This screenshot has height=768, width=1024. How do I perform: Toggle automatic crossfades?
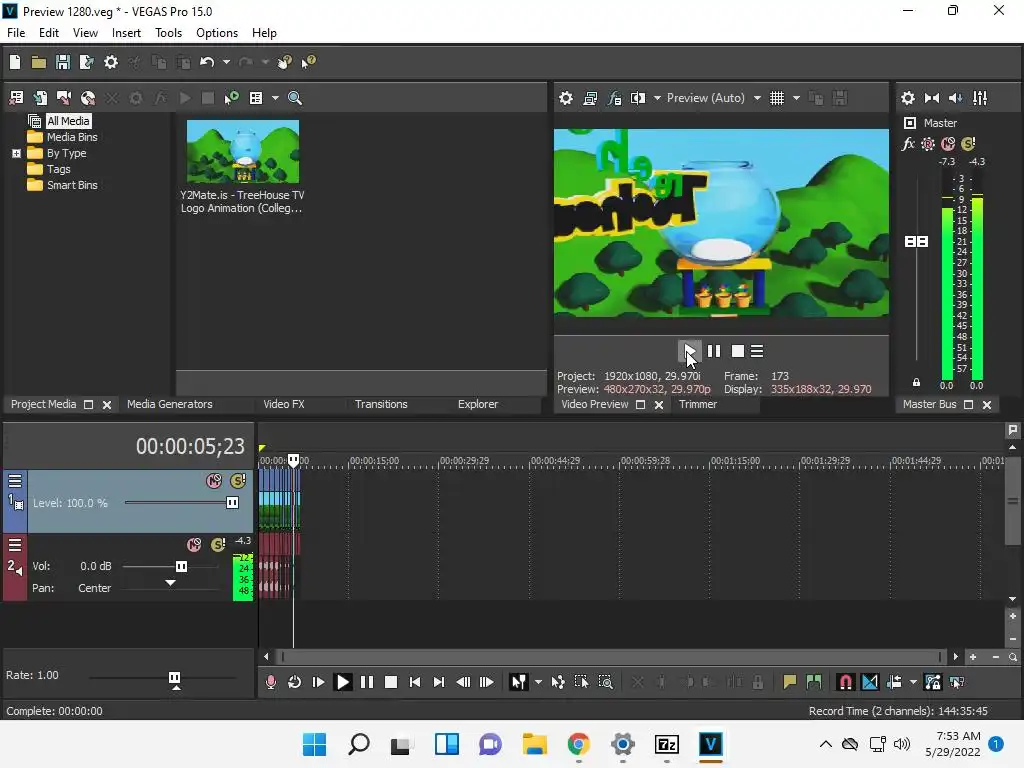click(870, 682)
